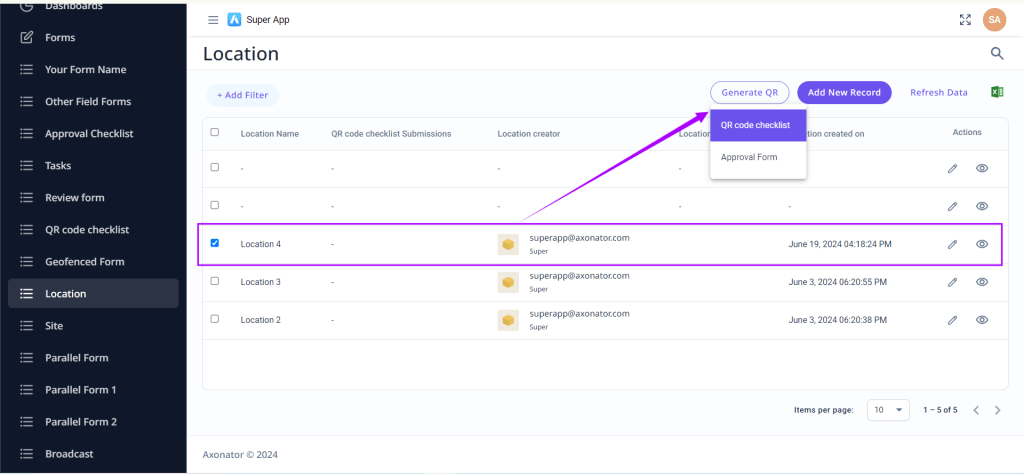Check the Location 3 row checkbox

[x=215, y=281]
